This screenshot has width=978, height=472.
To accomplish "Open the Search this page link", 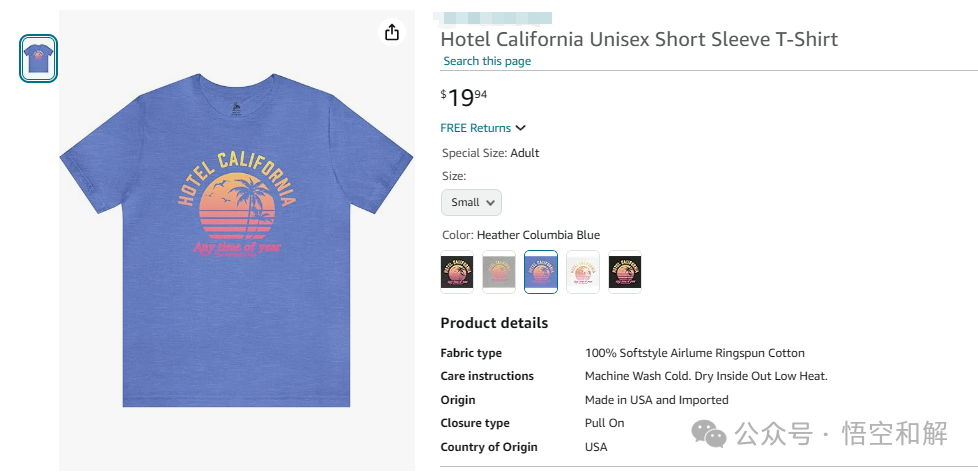I will 487,61.
